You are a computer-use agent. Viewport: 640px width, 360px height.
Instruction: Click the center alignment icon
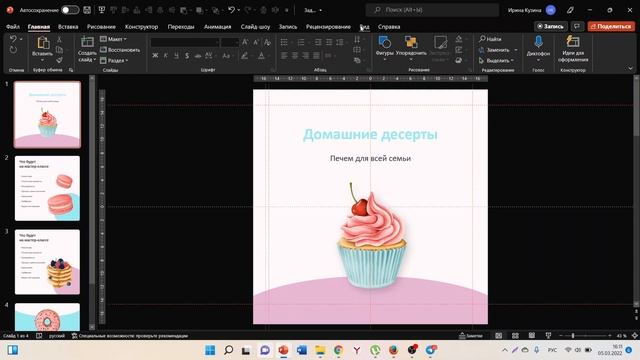pyautogui.click(x=295, y=56)
